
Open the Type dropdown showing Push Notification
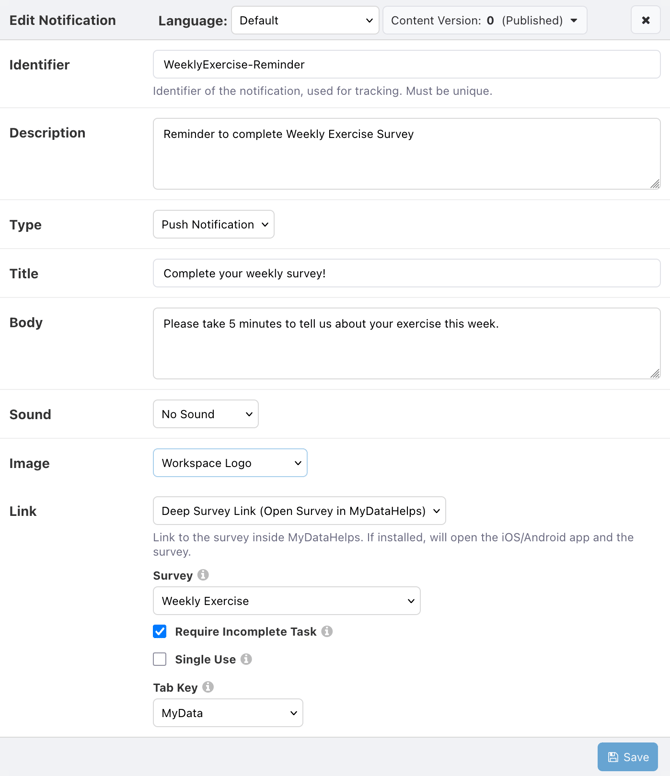[214, 224]
